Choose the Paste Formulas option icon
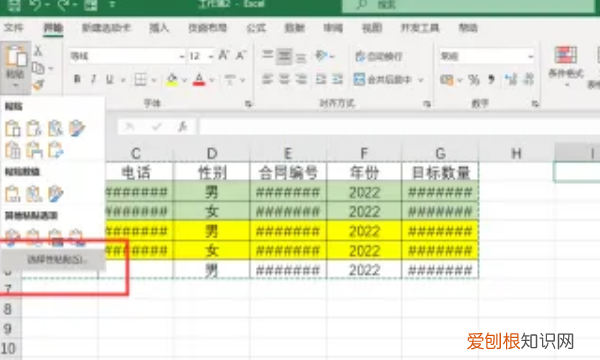The height and width of the screenshot is (360, 600). coord(34,129)
